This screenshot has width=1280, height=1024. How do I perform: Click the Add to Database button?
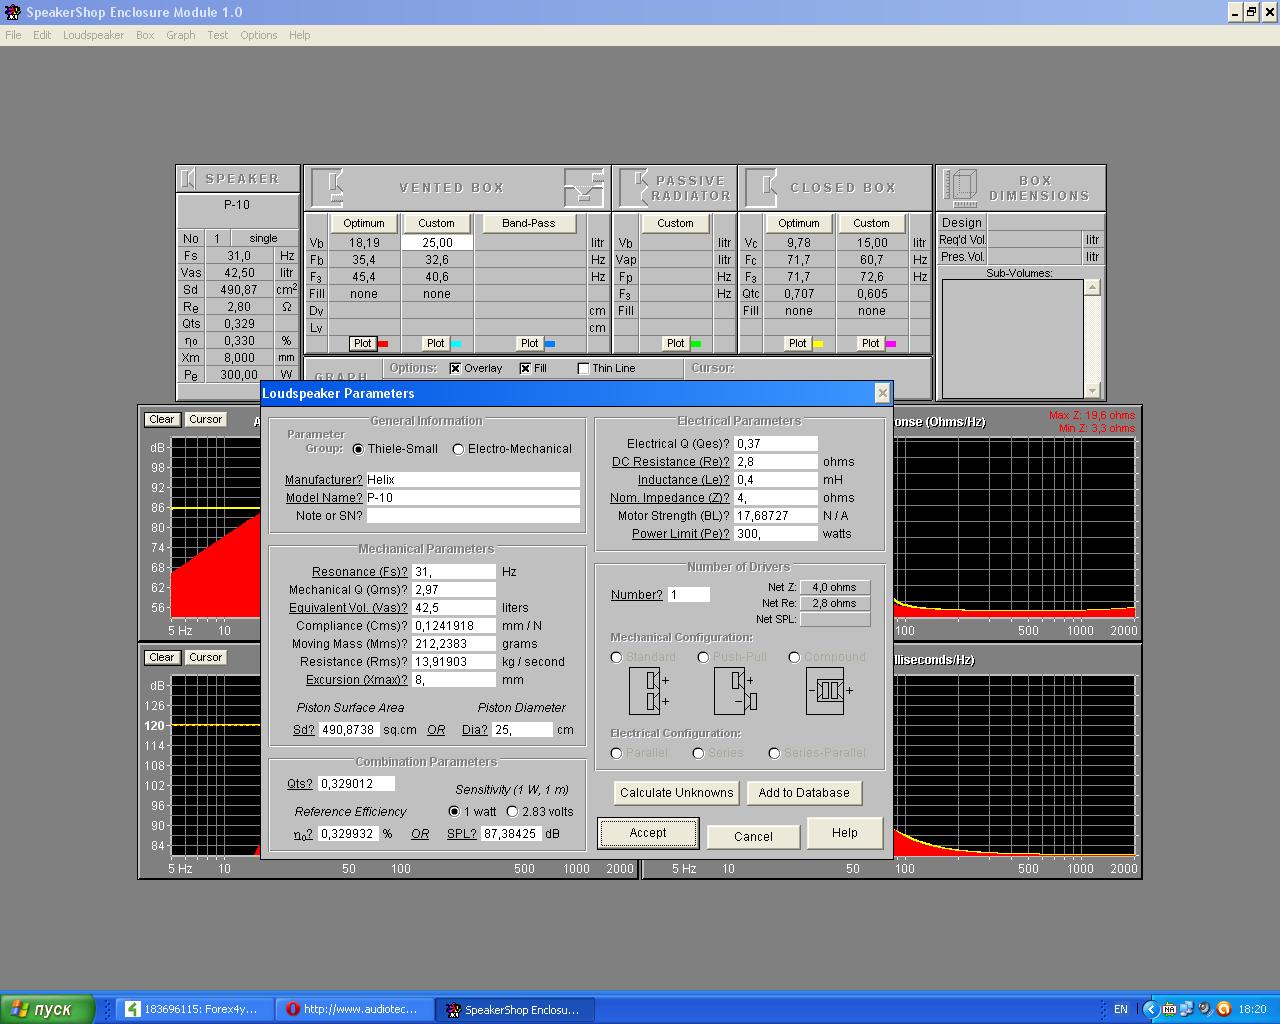pos(803,793)
